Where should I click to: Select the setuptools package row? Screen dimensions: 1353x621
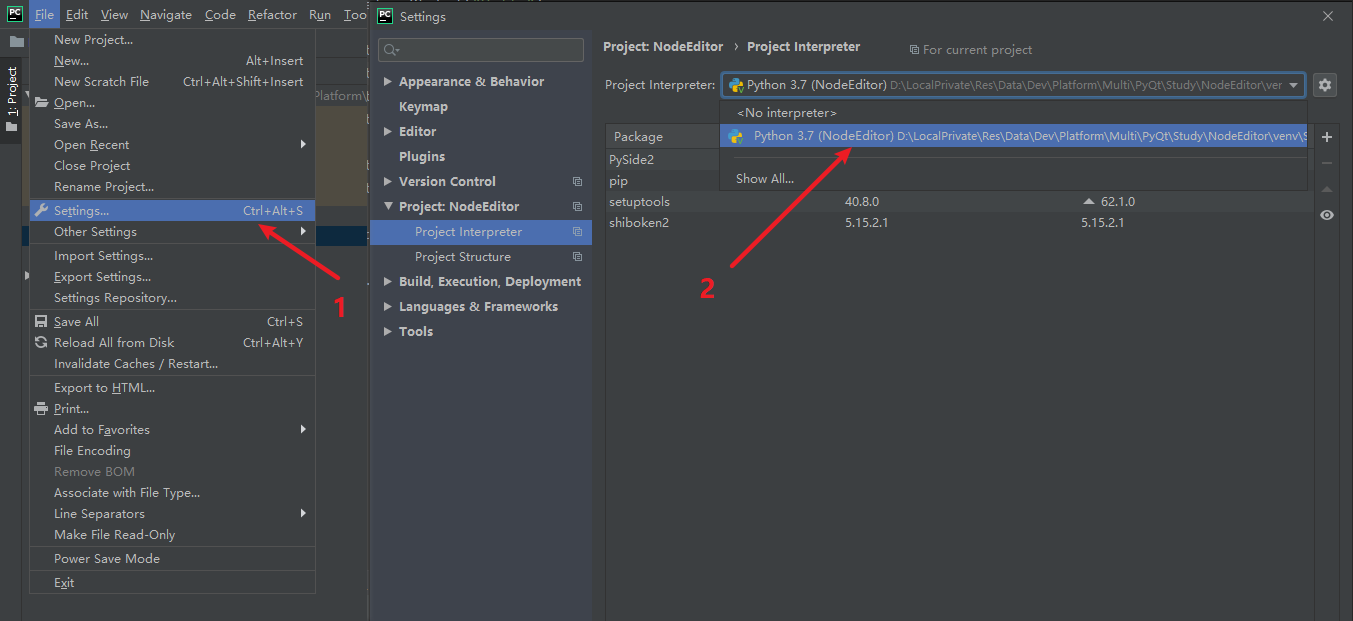point(640,202)
